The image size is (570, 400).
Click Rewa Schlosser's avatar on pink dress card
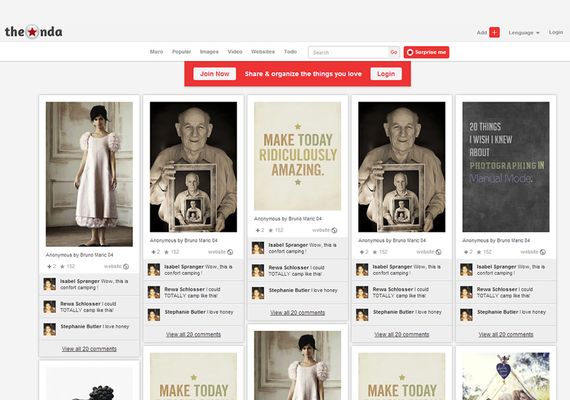point(50,307)
